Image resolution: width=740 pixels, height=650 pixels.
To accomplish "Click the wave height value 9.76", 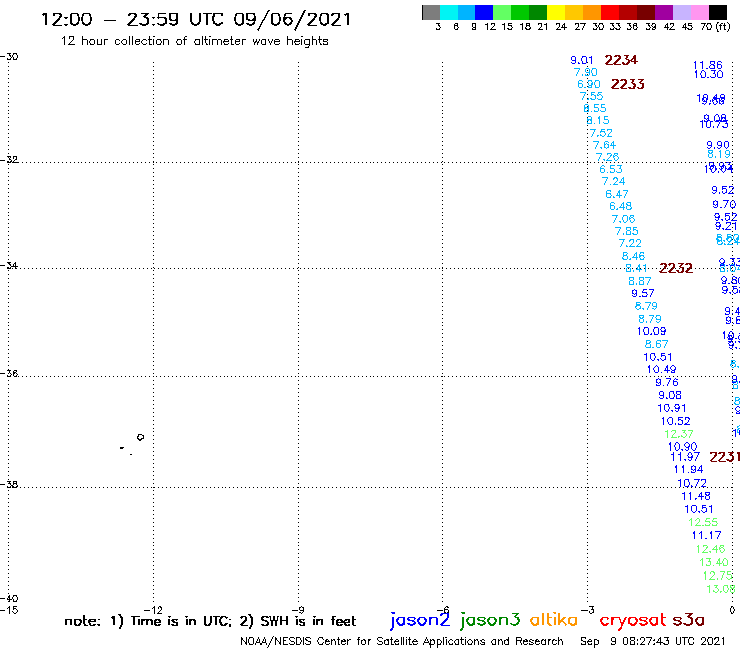I will (x=667, y=382).
